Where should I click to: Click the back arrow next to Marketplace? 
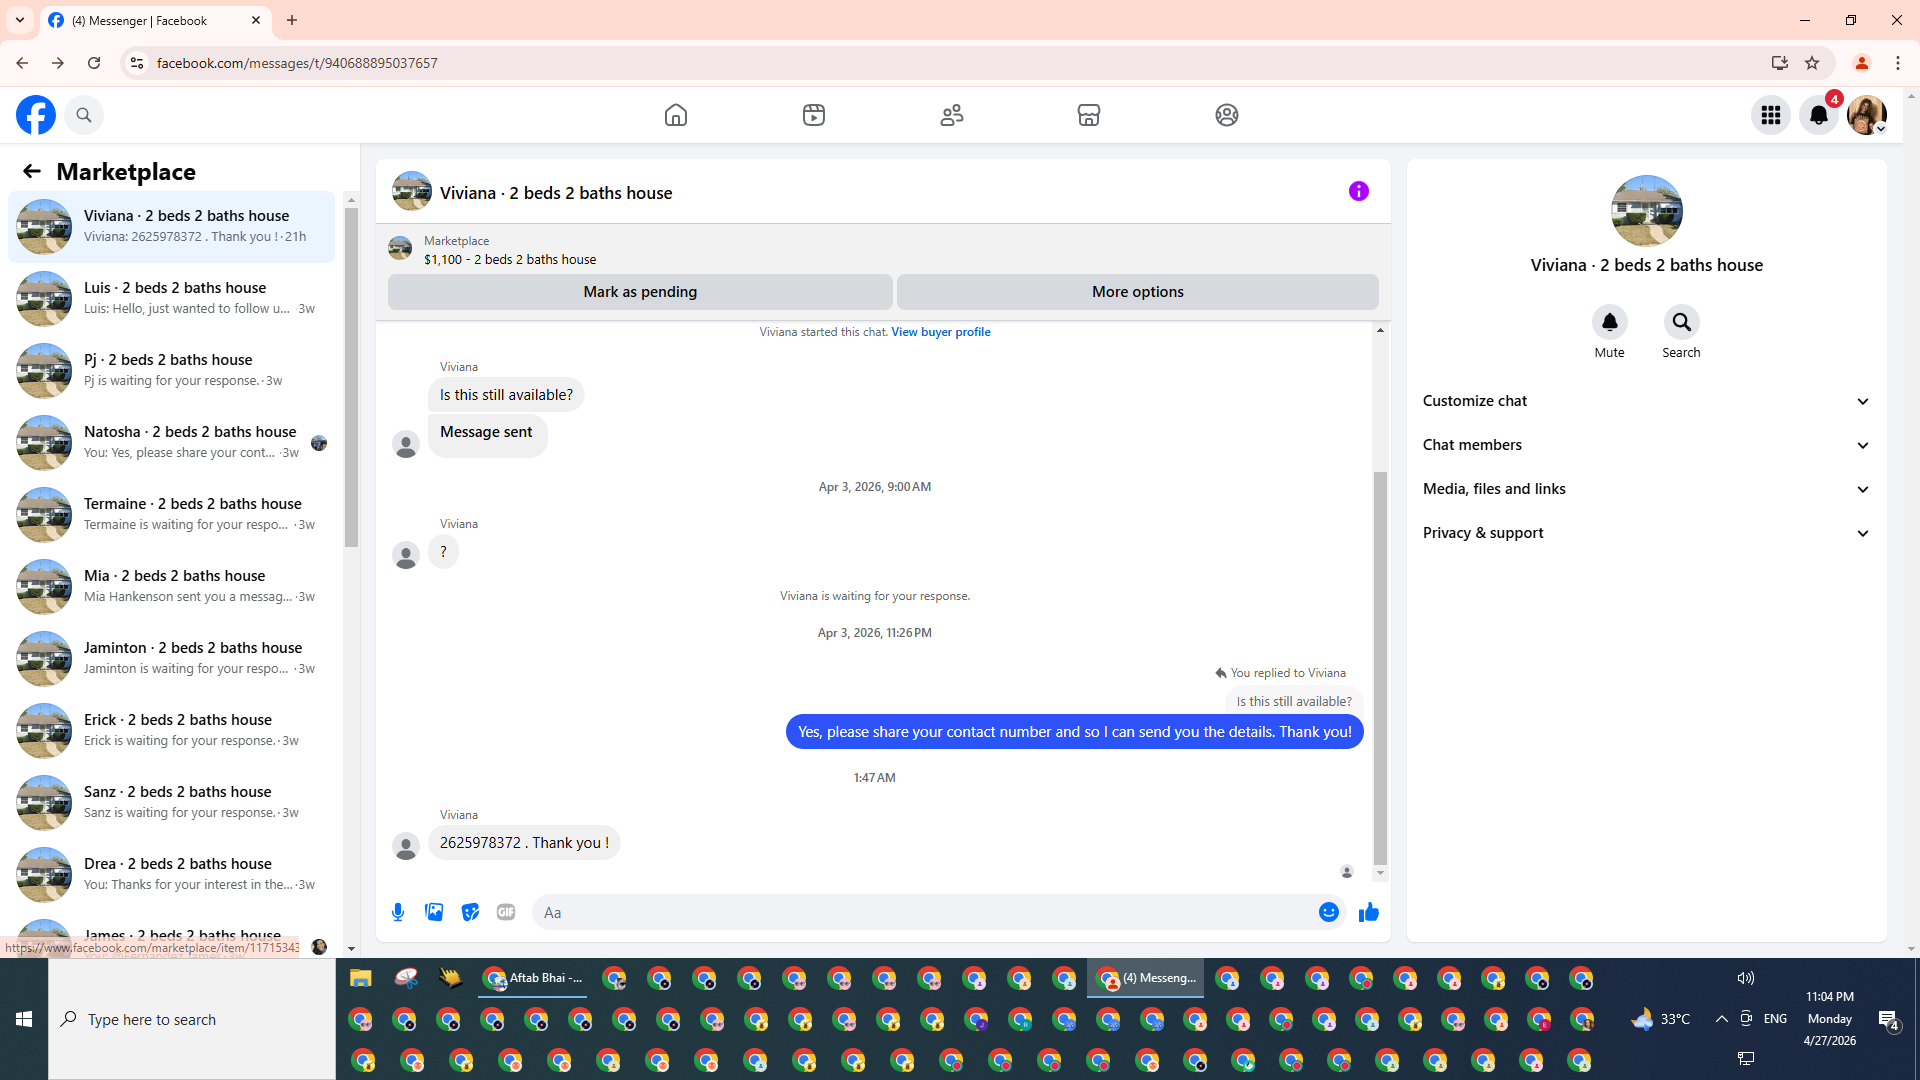32,171
